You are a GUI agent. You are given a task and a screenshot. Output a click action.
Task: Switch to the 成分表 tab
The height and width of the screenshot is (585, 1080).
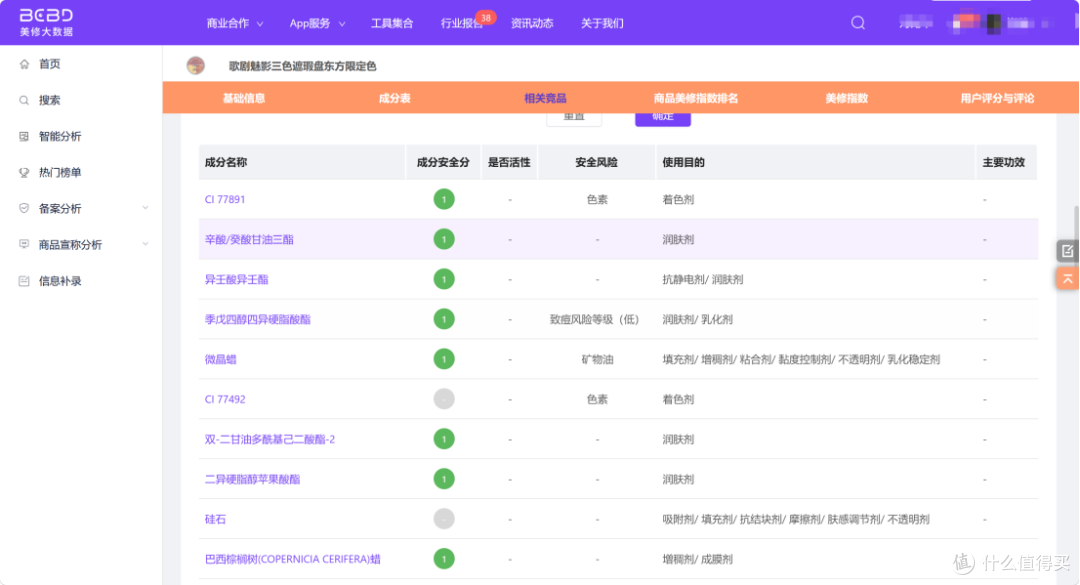(x=395, y=98)
